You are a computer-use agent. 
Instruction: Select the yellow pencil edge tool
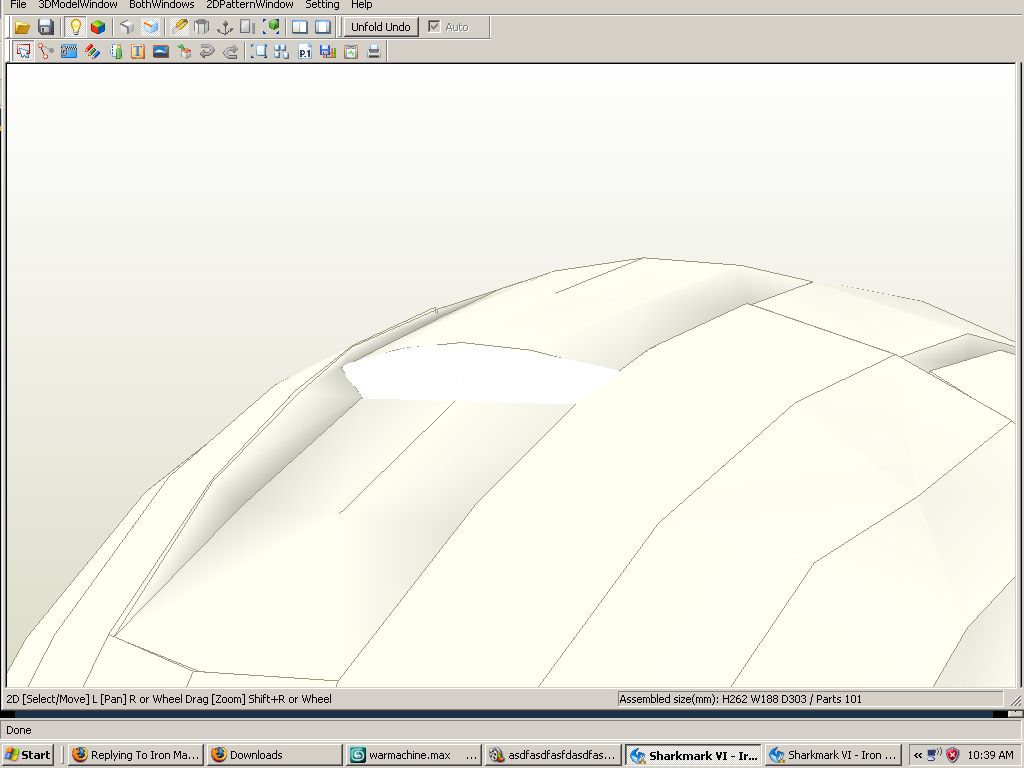tap(179, 27)
